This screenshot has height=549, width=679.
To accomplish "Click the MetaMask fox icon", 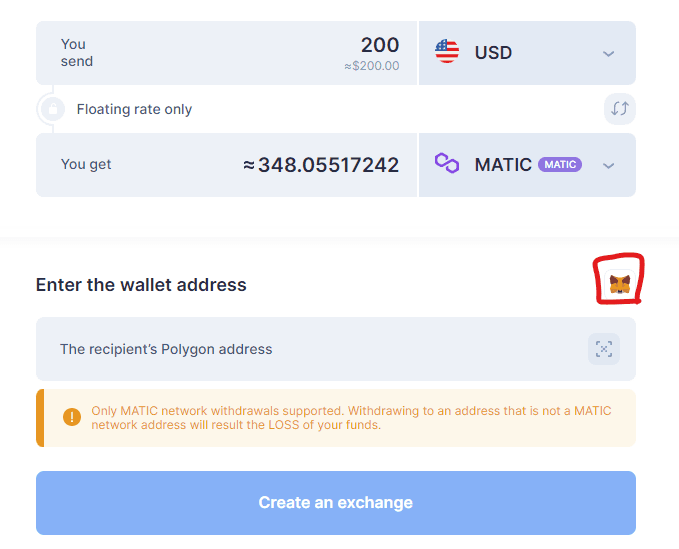I will point(620,284).
